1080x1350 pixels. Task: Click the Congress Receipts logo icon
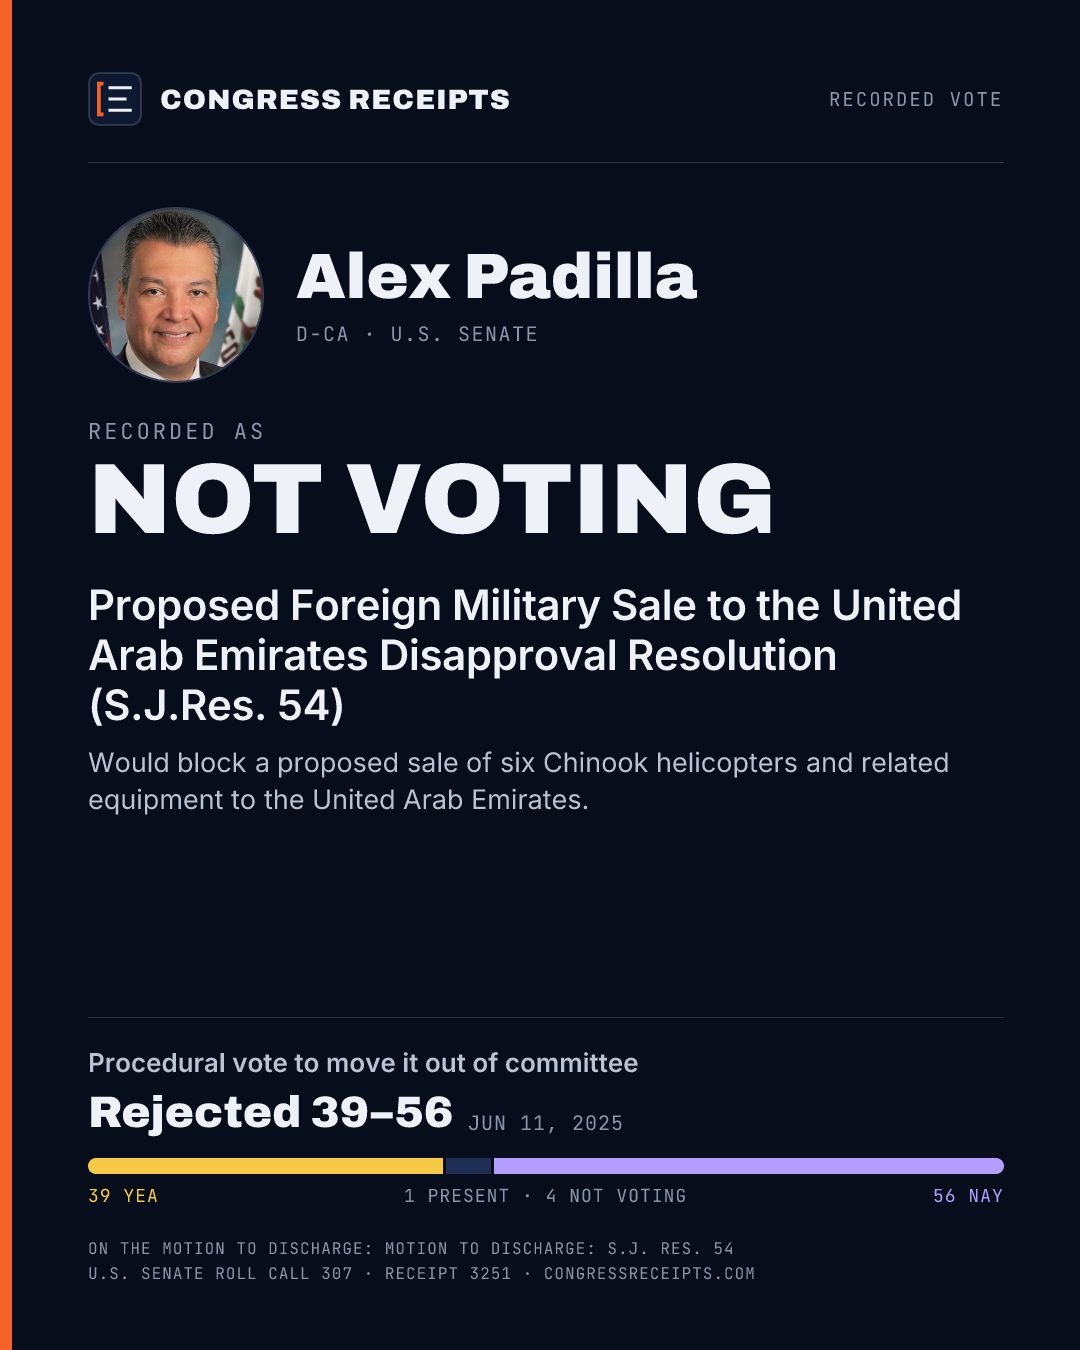[115, 99]
